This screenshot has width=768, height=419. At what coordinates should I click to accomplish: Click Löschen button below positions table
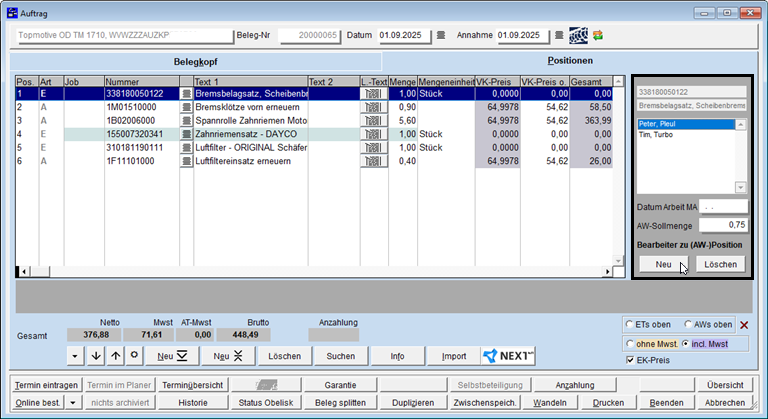coord(285,356)
